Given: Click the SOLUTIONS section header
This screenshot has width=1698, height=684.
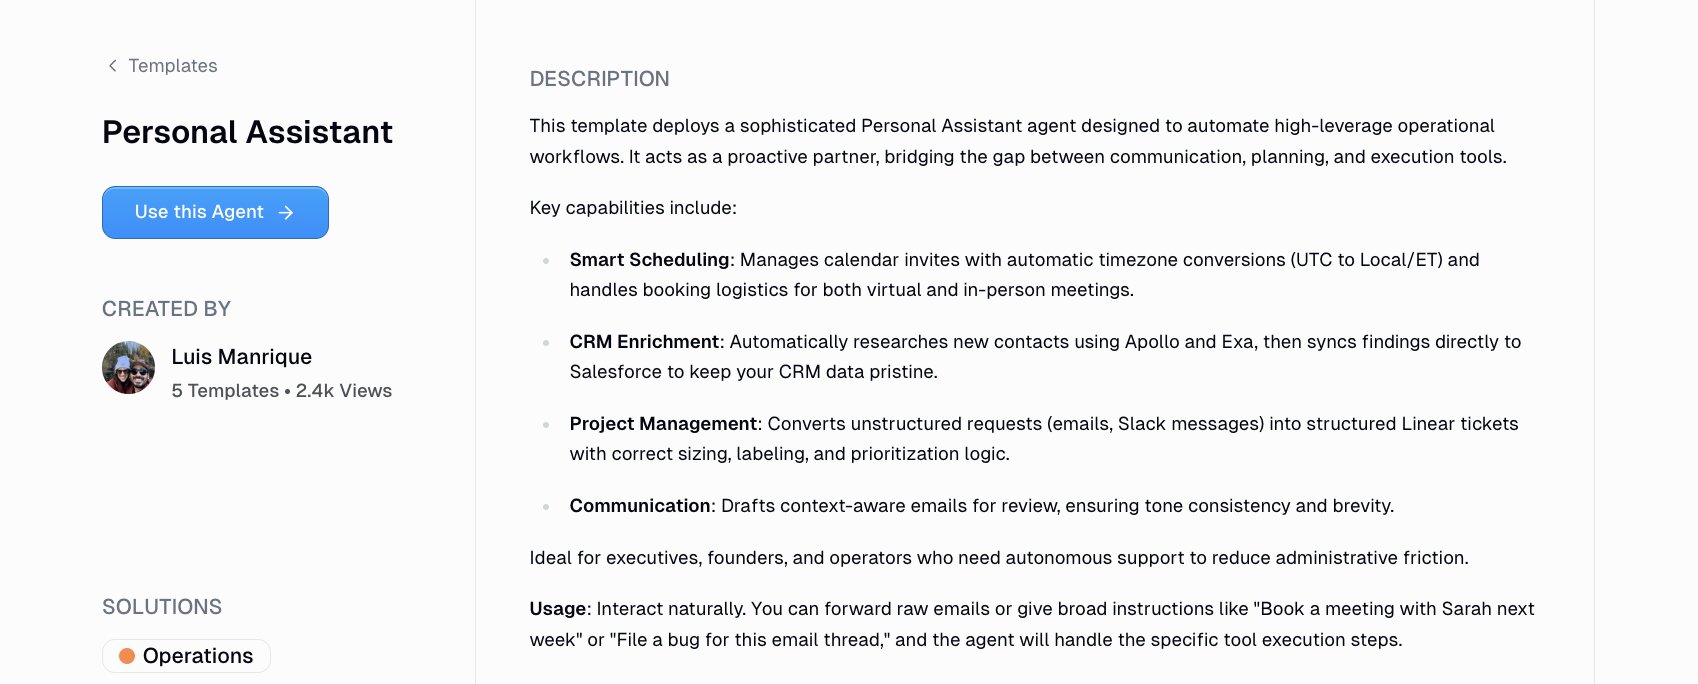Looking at the screenshot, I should [162, 606].
